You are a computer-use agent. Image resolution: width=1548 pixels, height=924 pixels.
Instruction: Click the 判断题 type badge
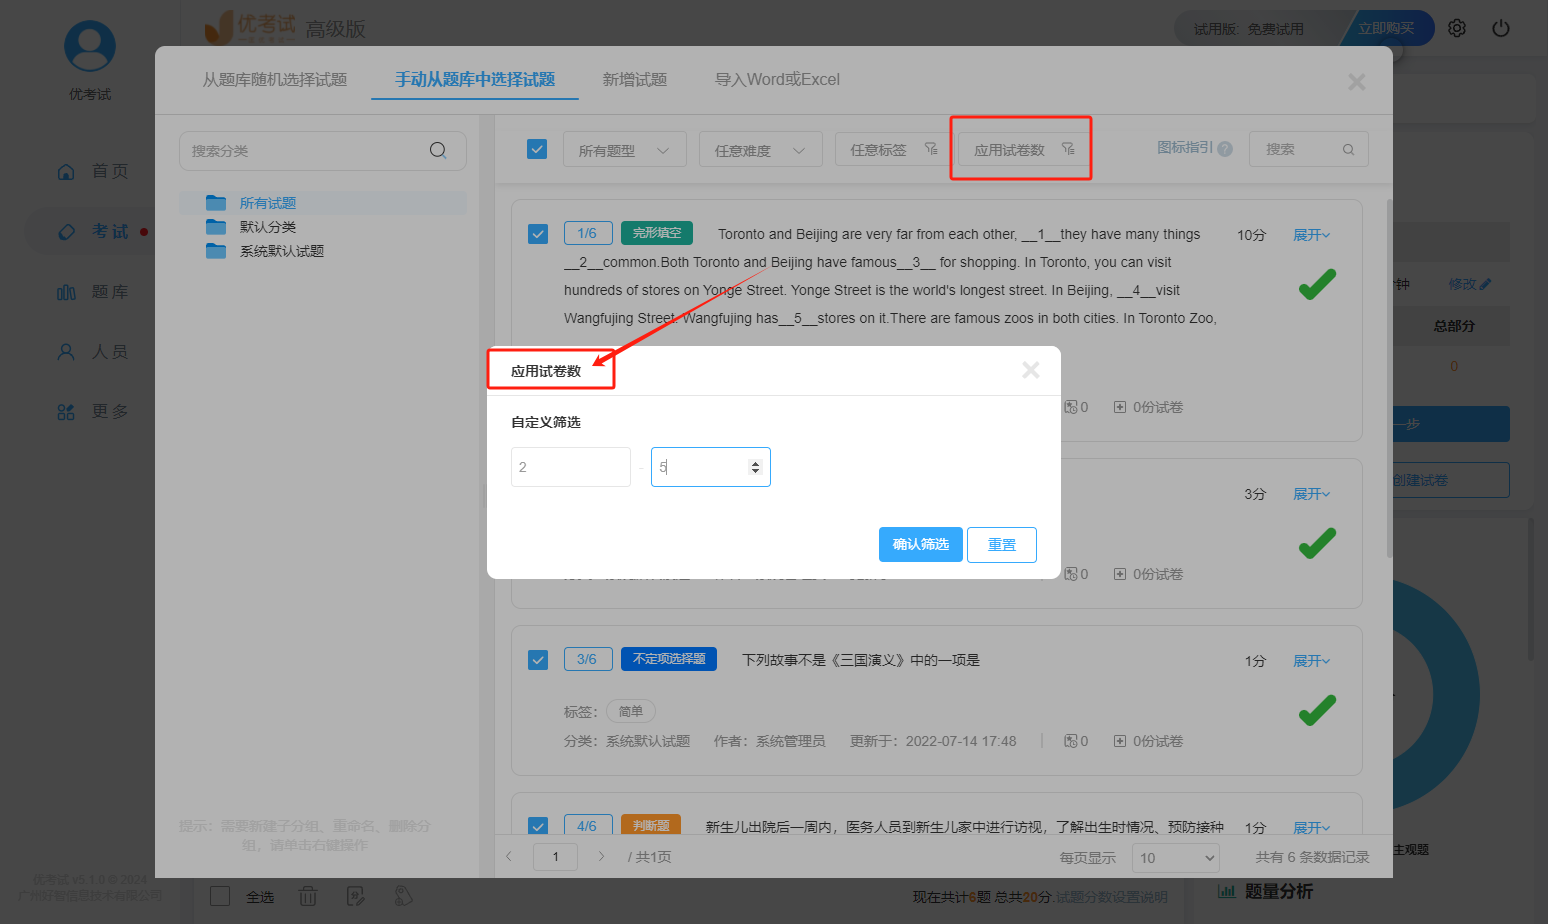pyautogui.click(x=651, y=825)
